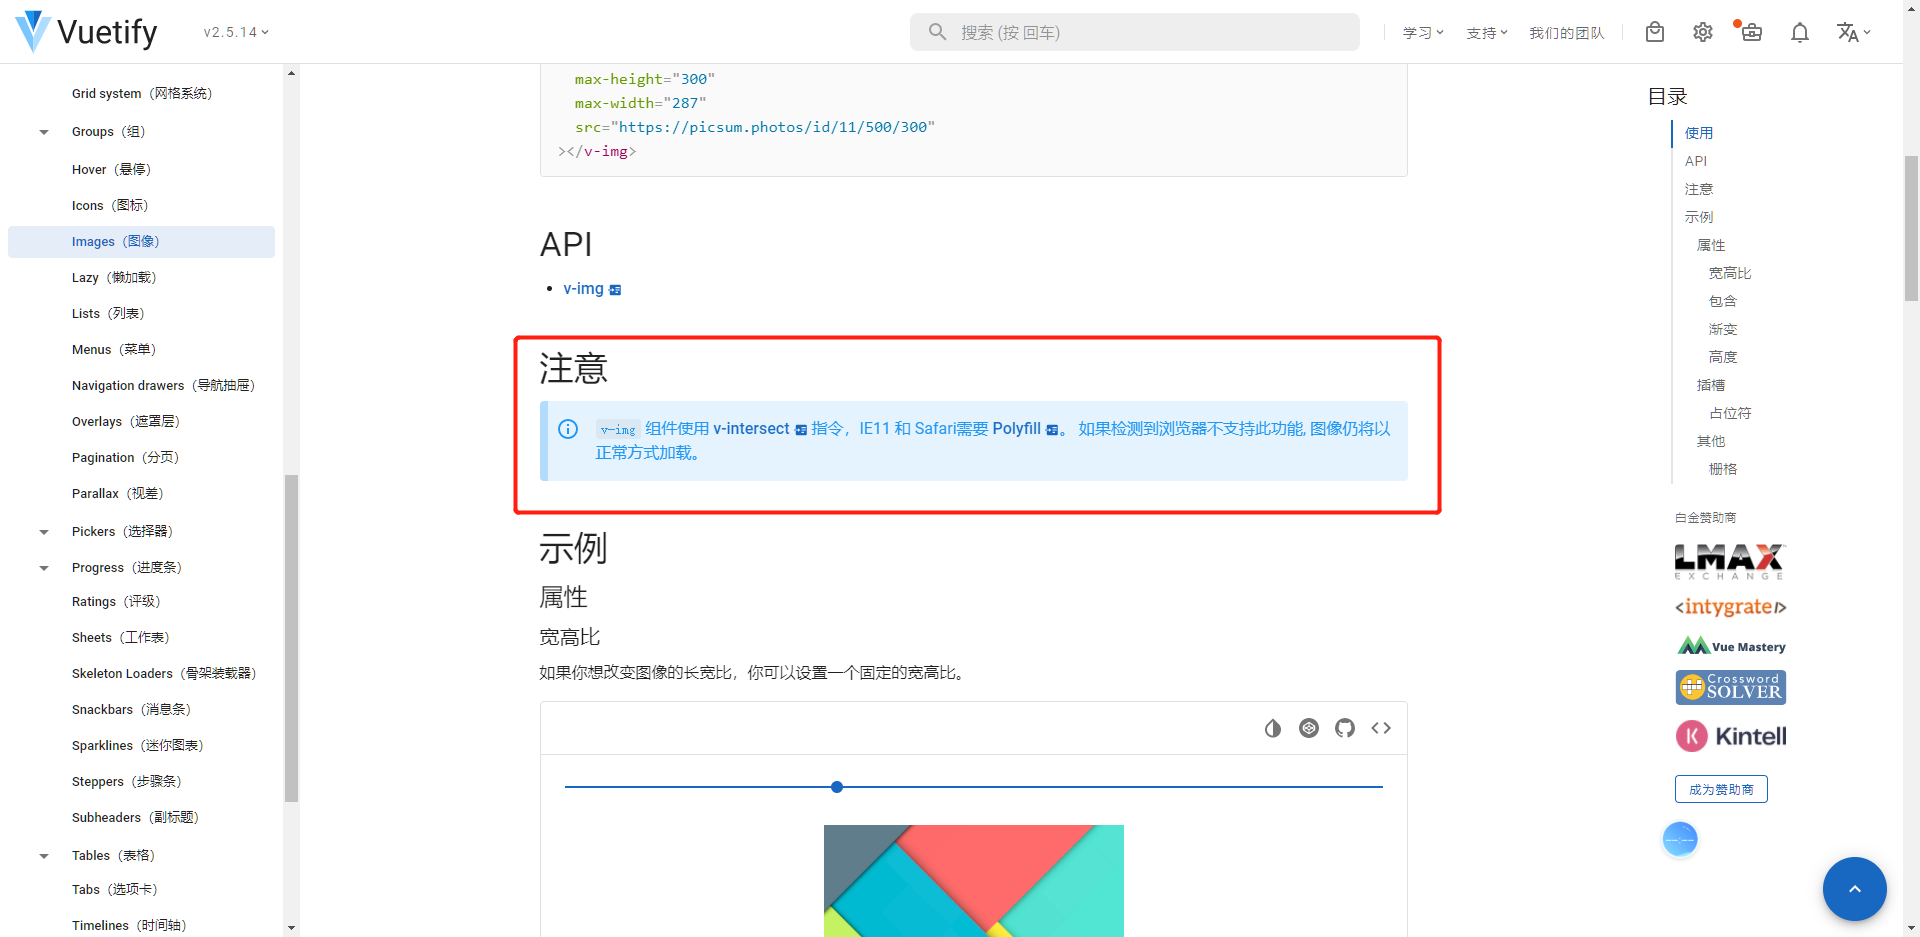Click the search magnifier icon

tap(937, 32)
